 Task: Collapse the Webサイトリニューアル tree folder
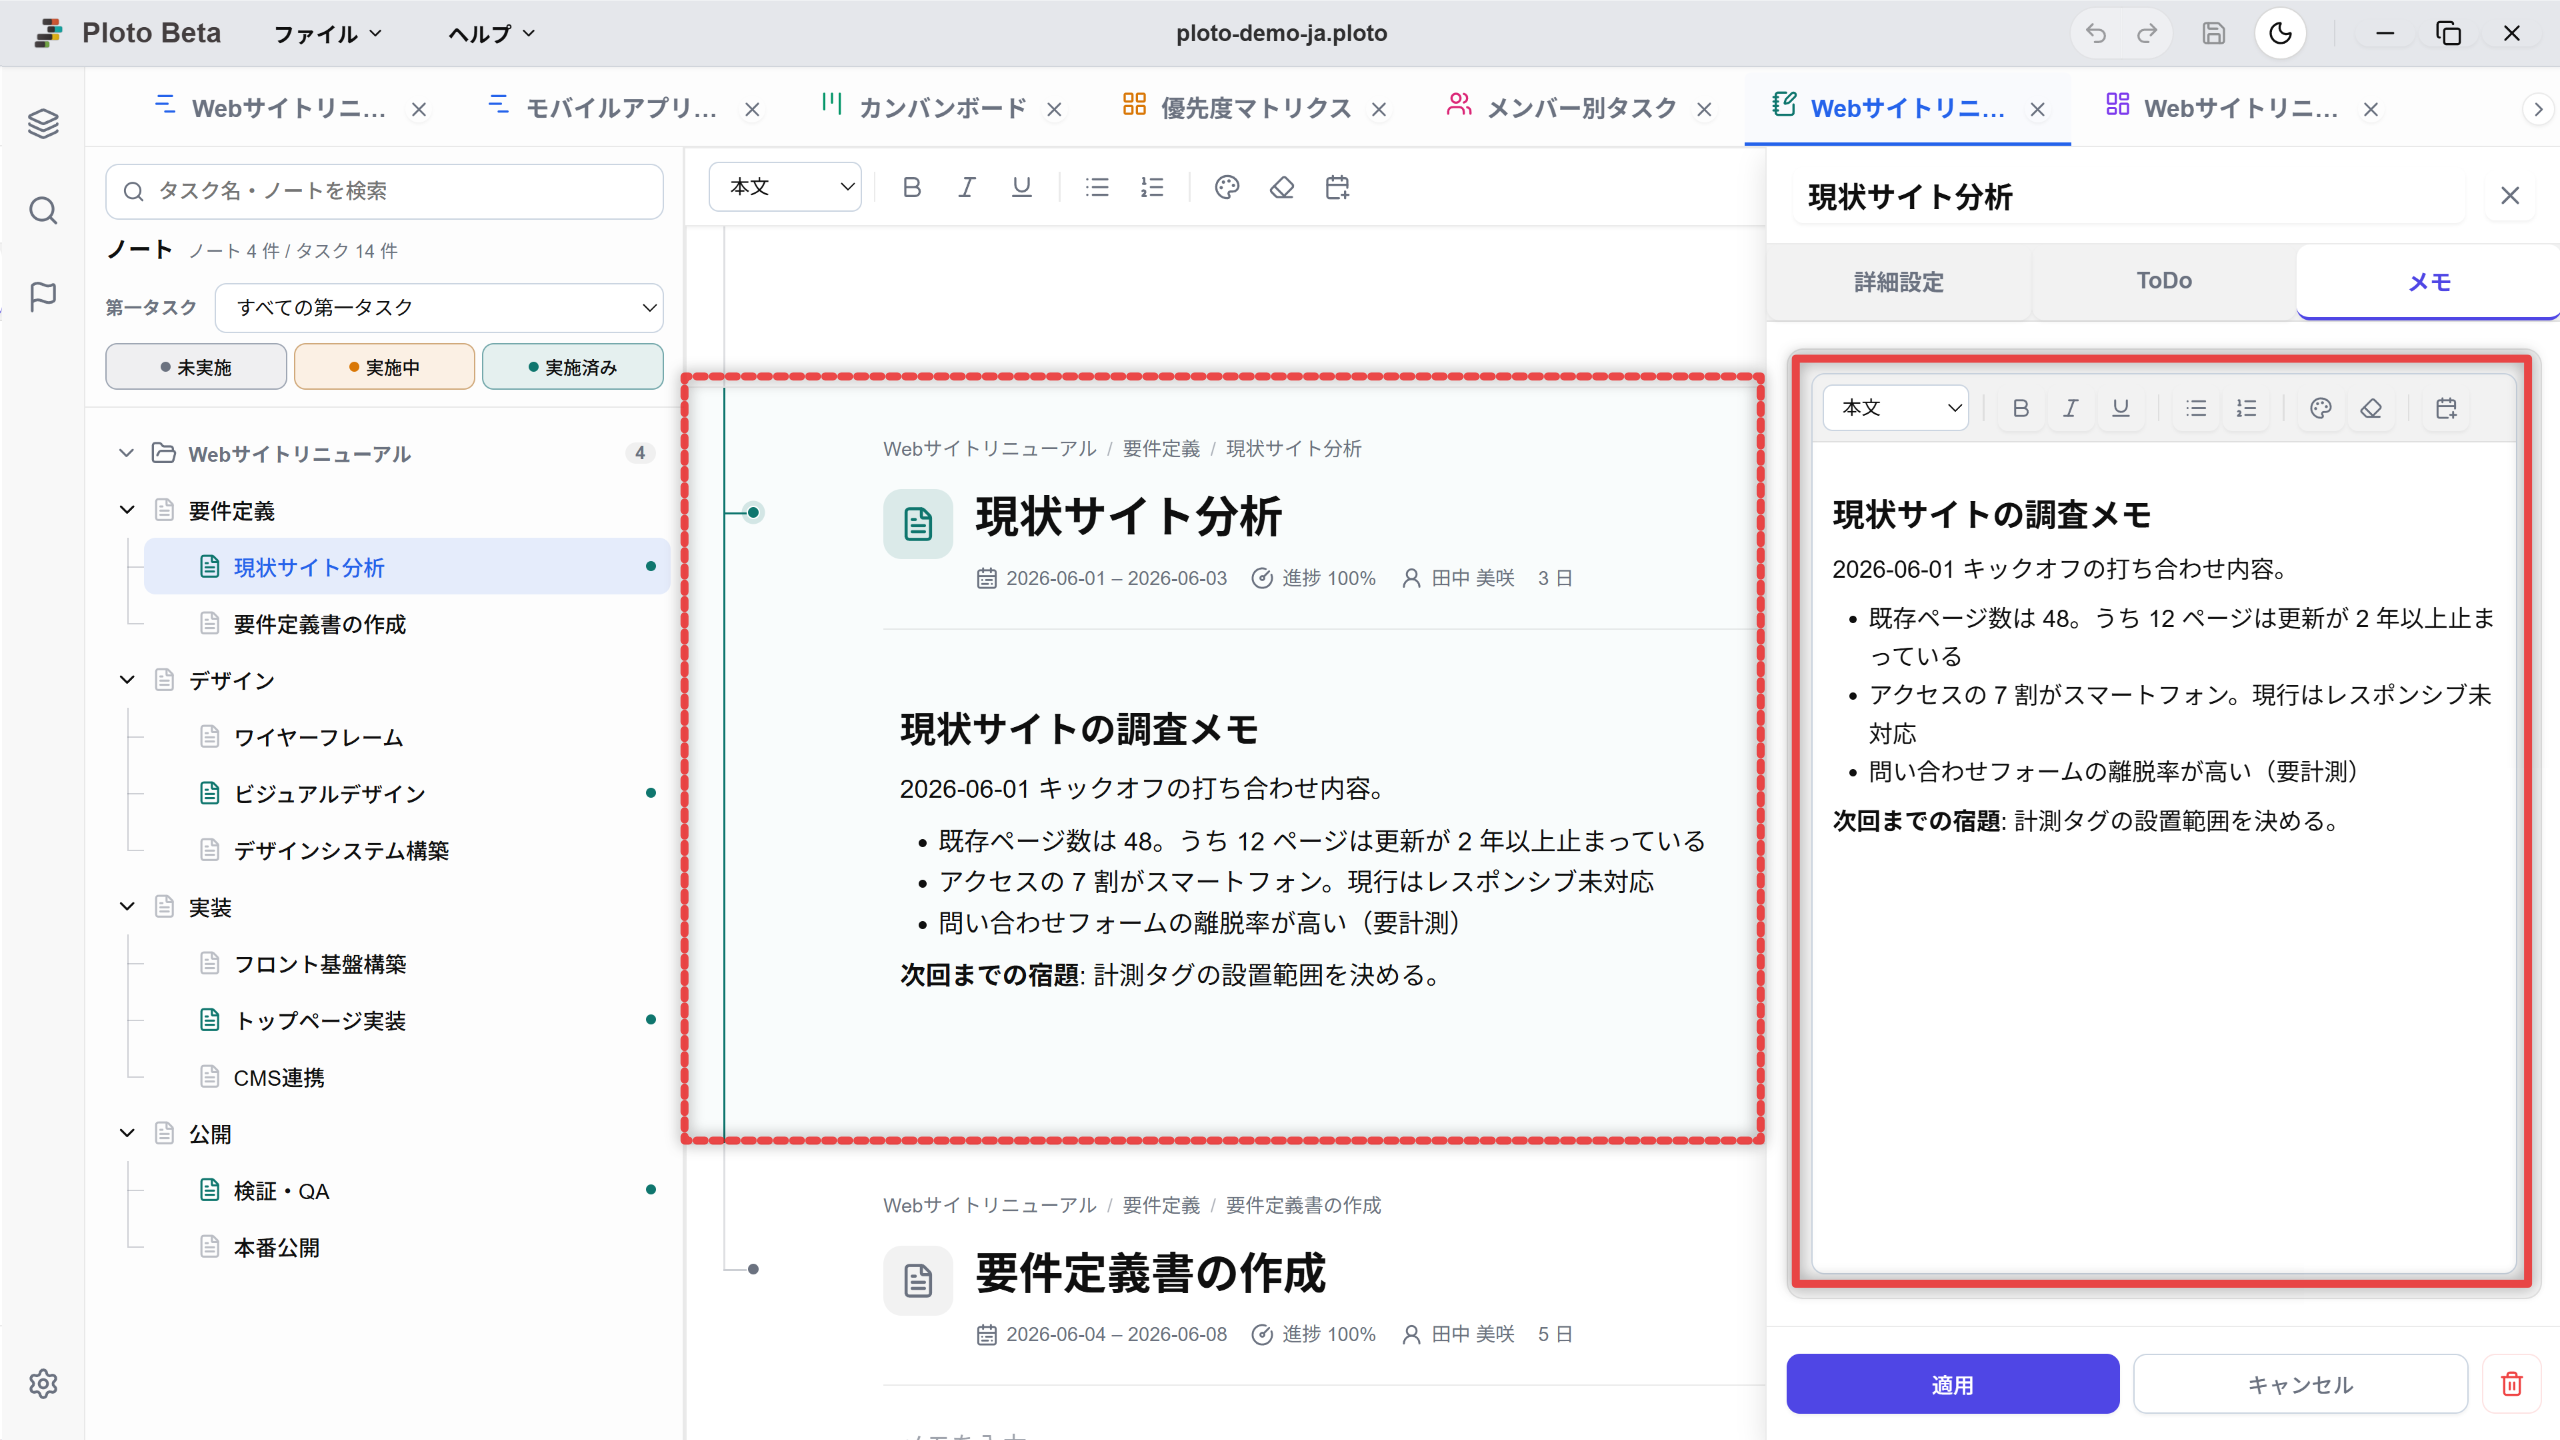[x=126, y=453]
